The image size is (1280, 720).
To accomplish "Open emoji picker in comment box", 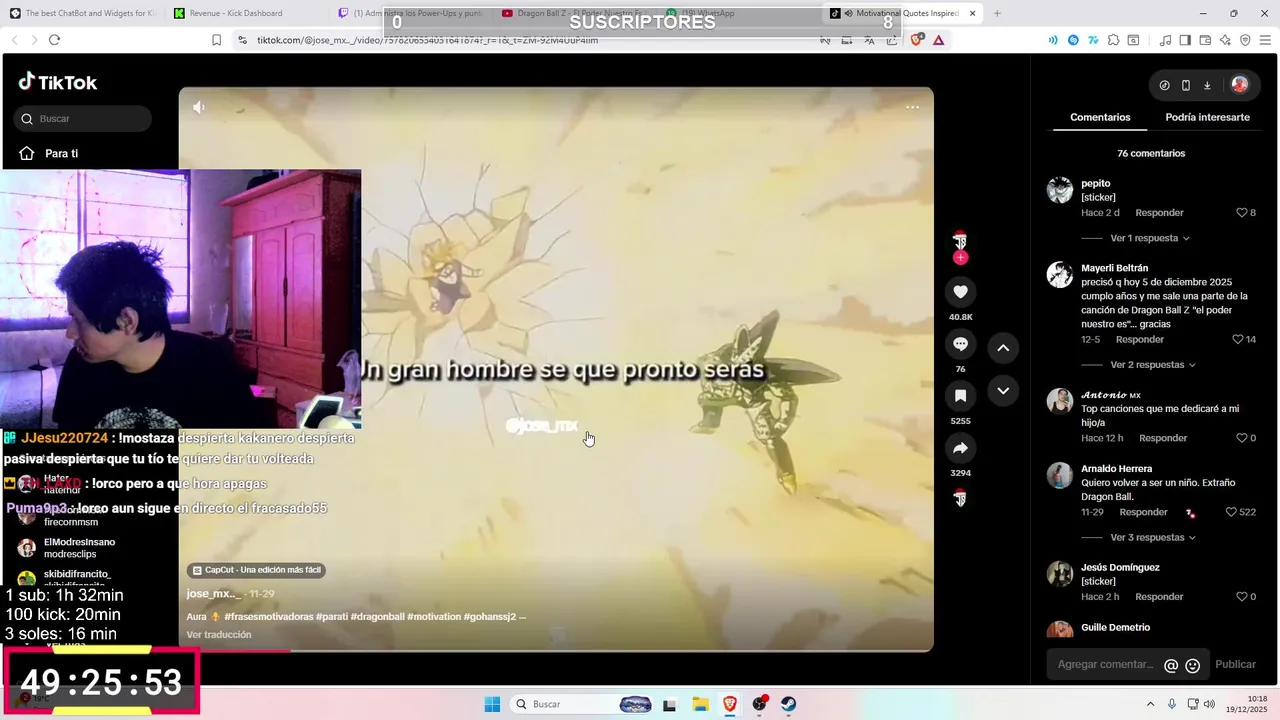I will [x=1192, y=665].
